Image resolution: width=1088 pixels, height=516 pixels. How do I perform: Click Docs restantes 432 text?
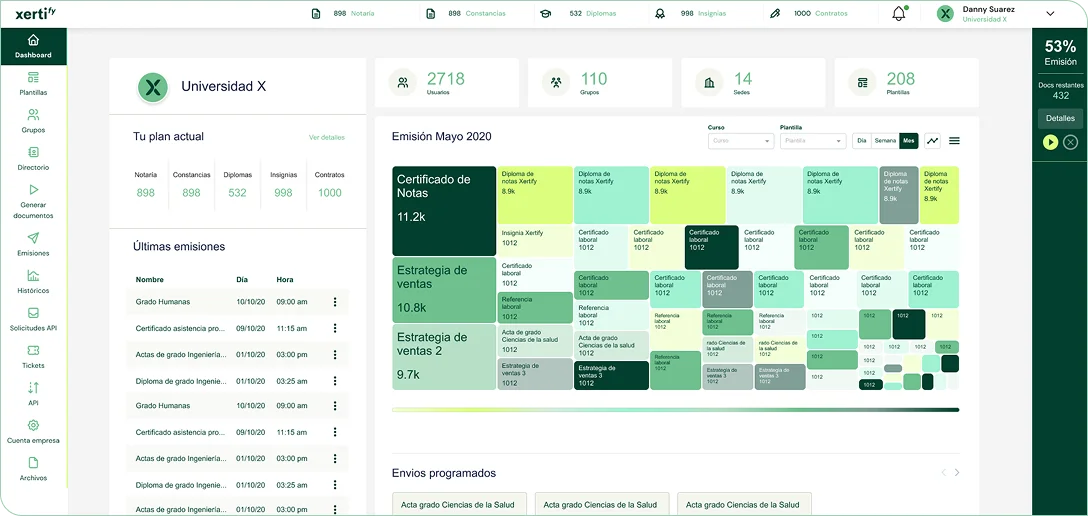click(1060, 91)
